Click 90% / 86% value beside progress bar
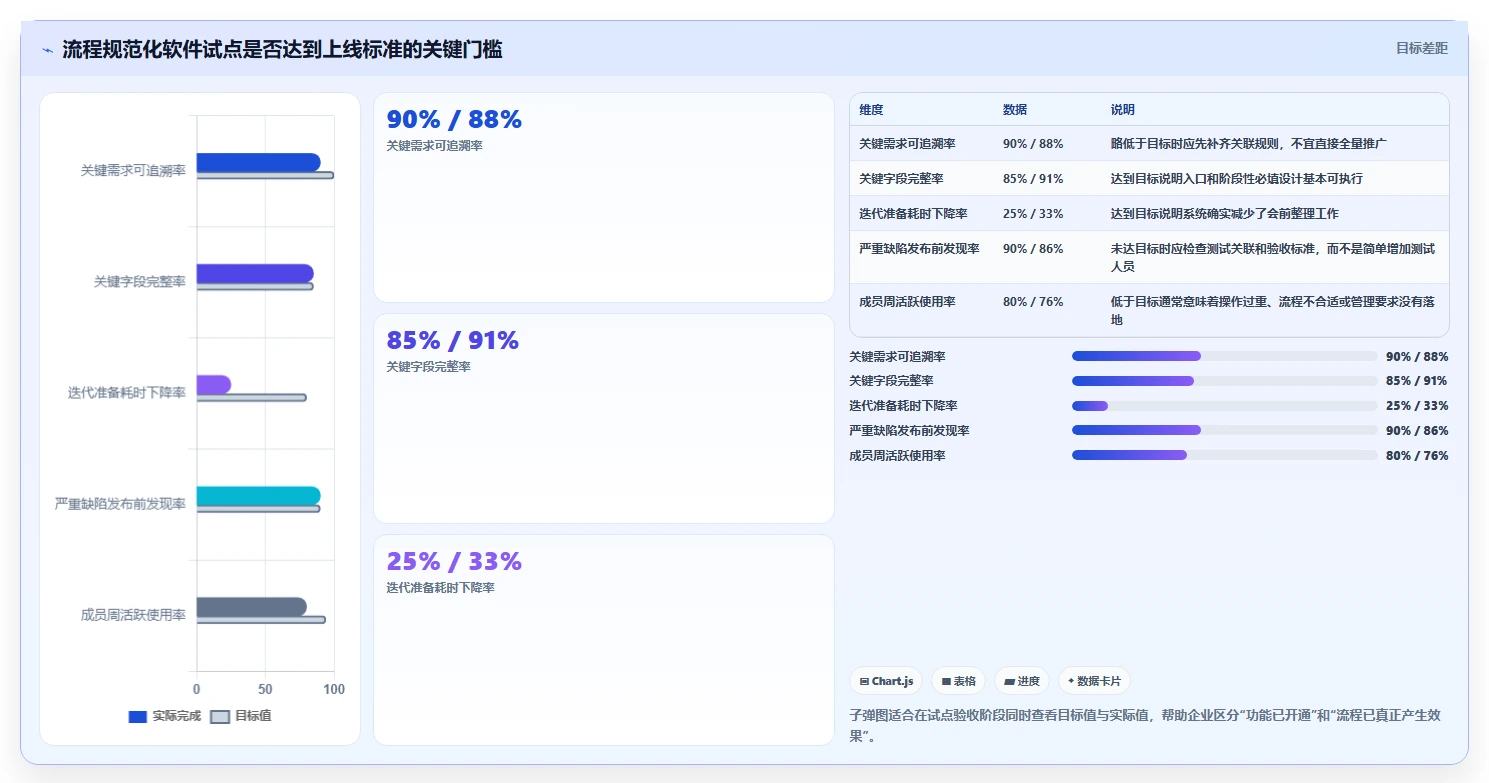The width and height of the screenshot is (1489, 783). coord(1417,431)
